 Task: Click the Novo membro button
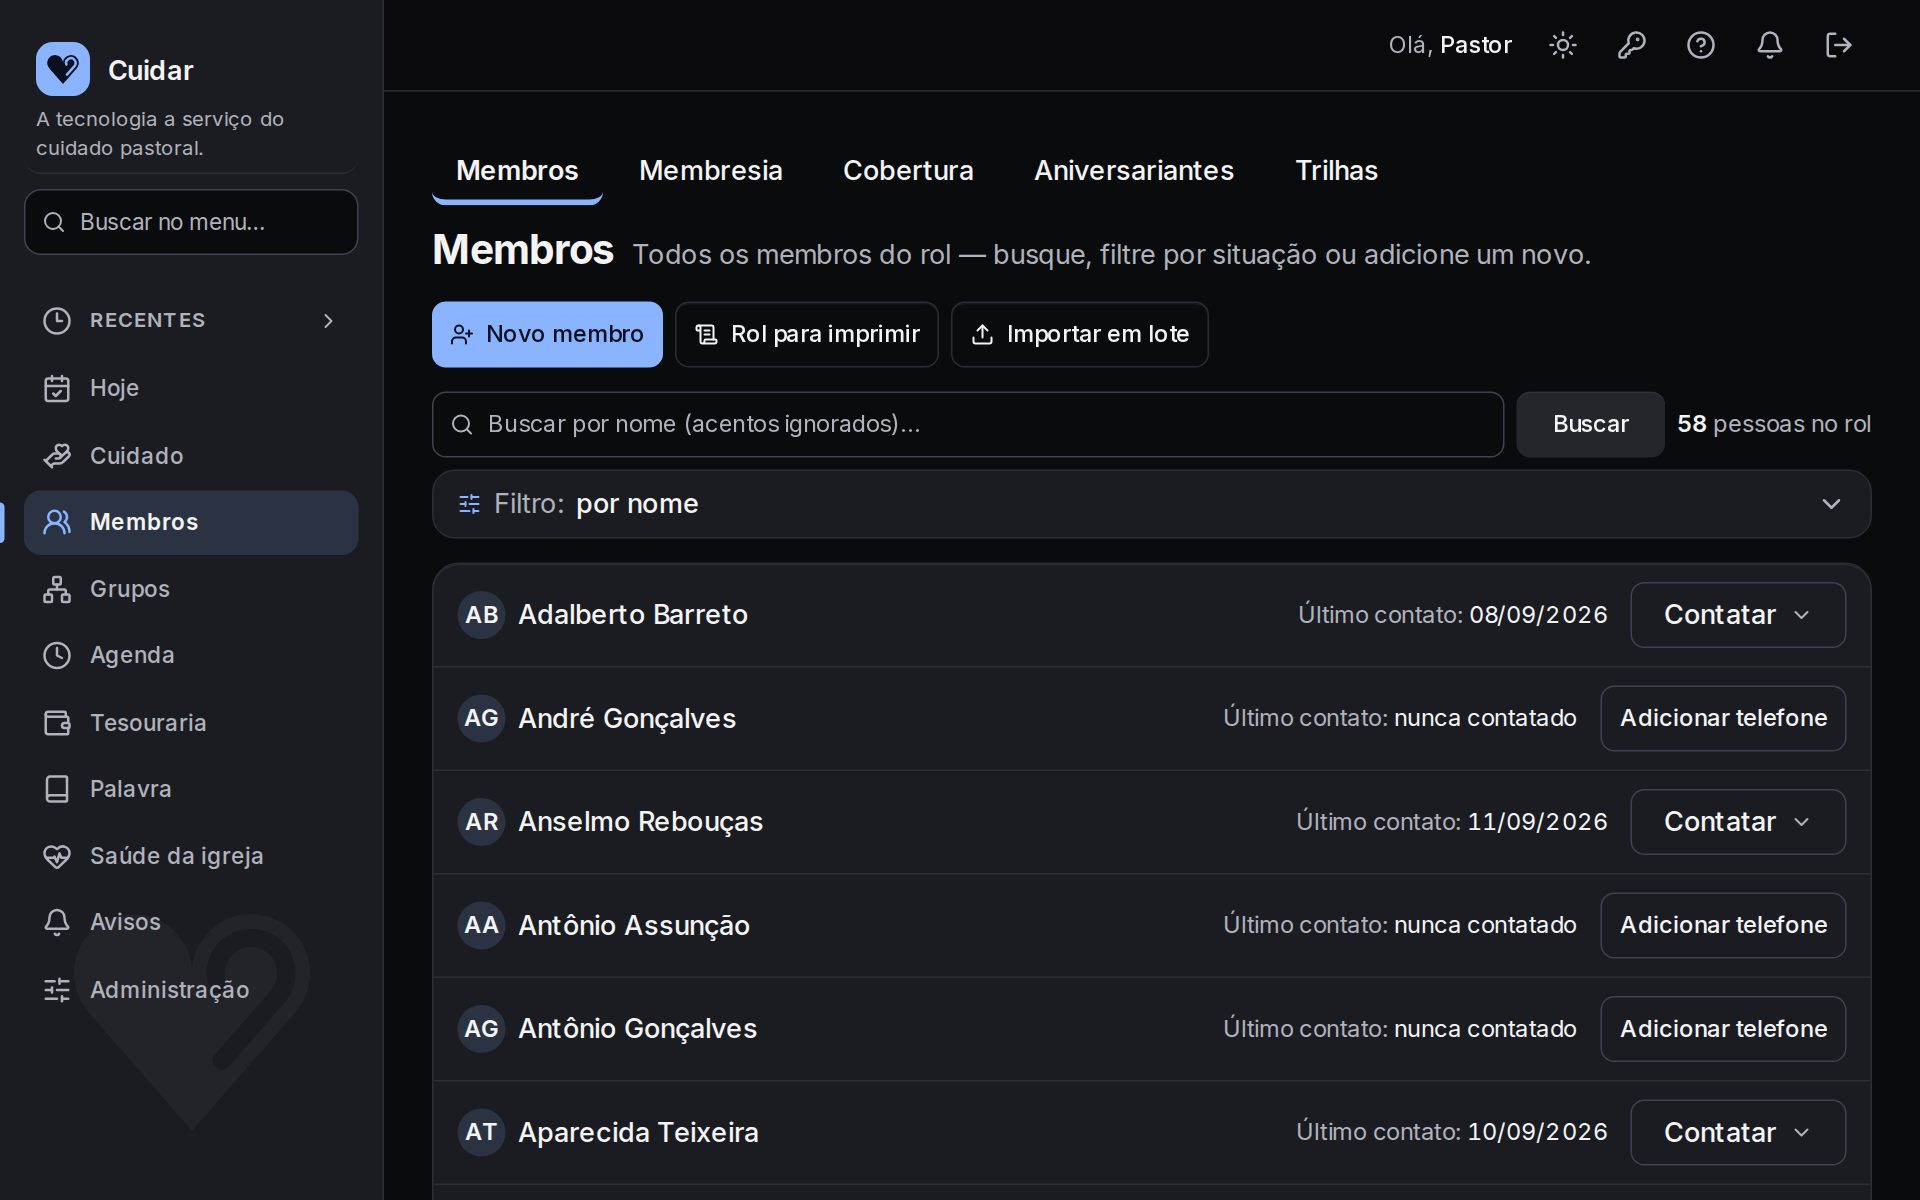(547, 334)
